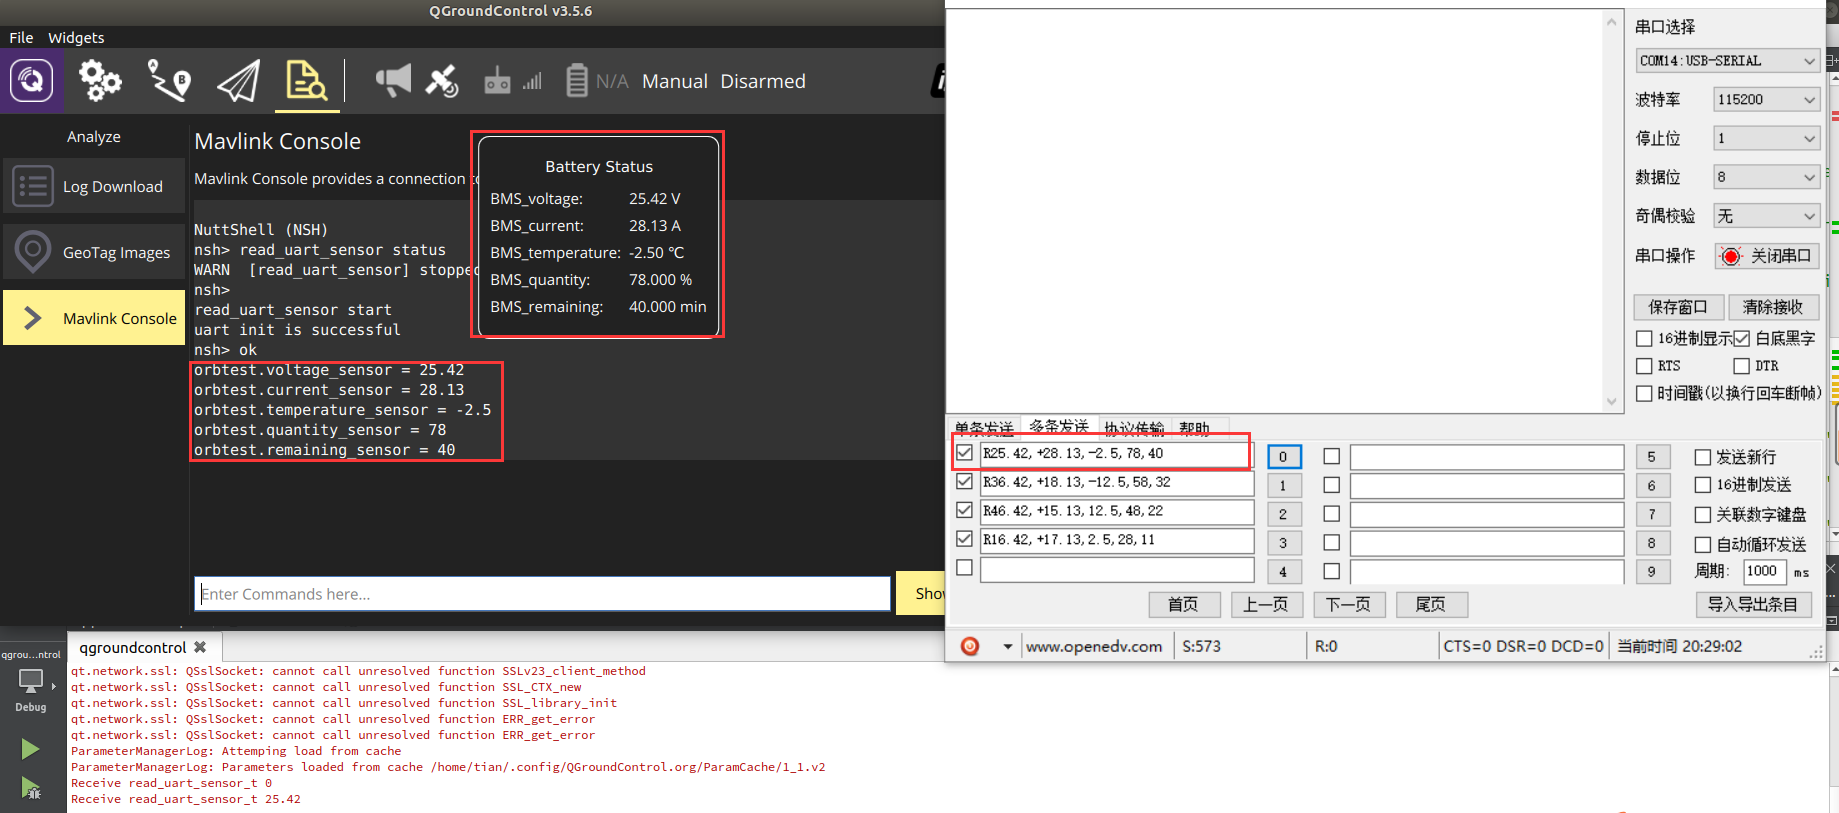Toggle DTR checkbox
This screenshot has height=813, width=1839.
pos(1741,366)
